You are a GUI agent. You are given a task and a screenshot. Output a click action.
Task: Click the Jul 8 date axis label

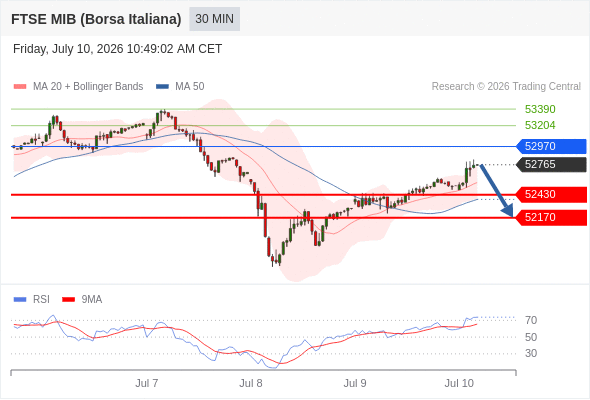click(x=251, y=383)
